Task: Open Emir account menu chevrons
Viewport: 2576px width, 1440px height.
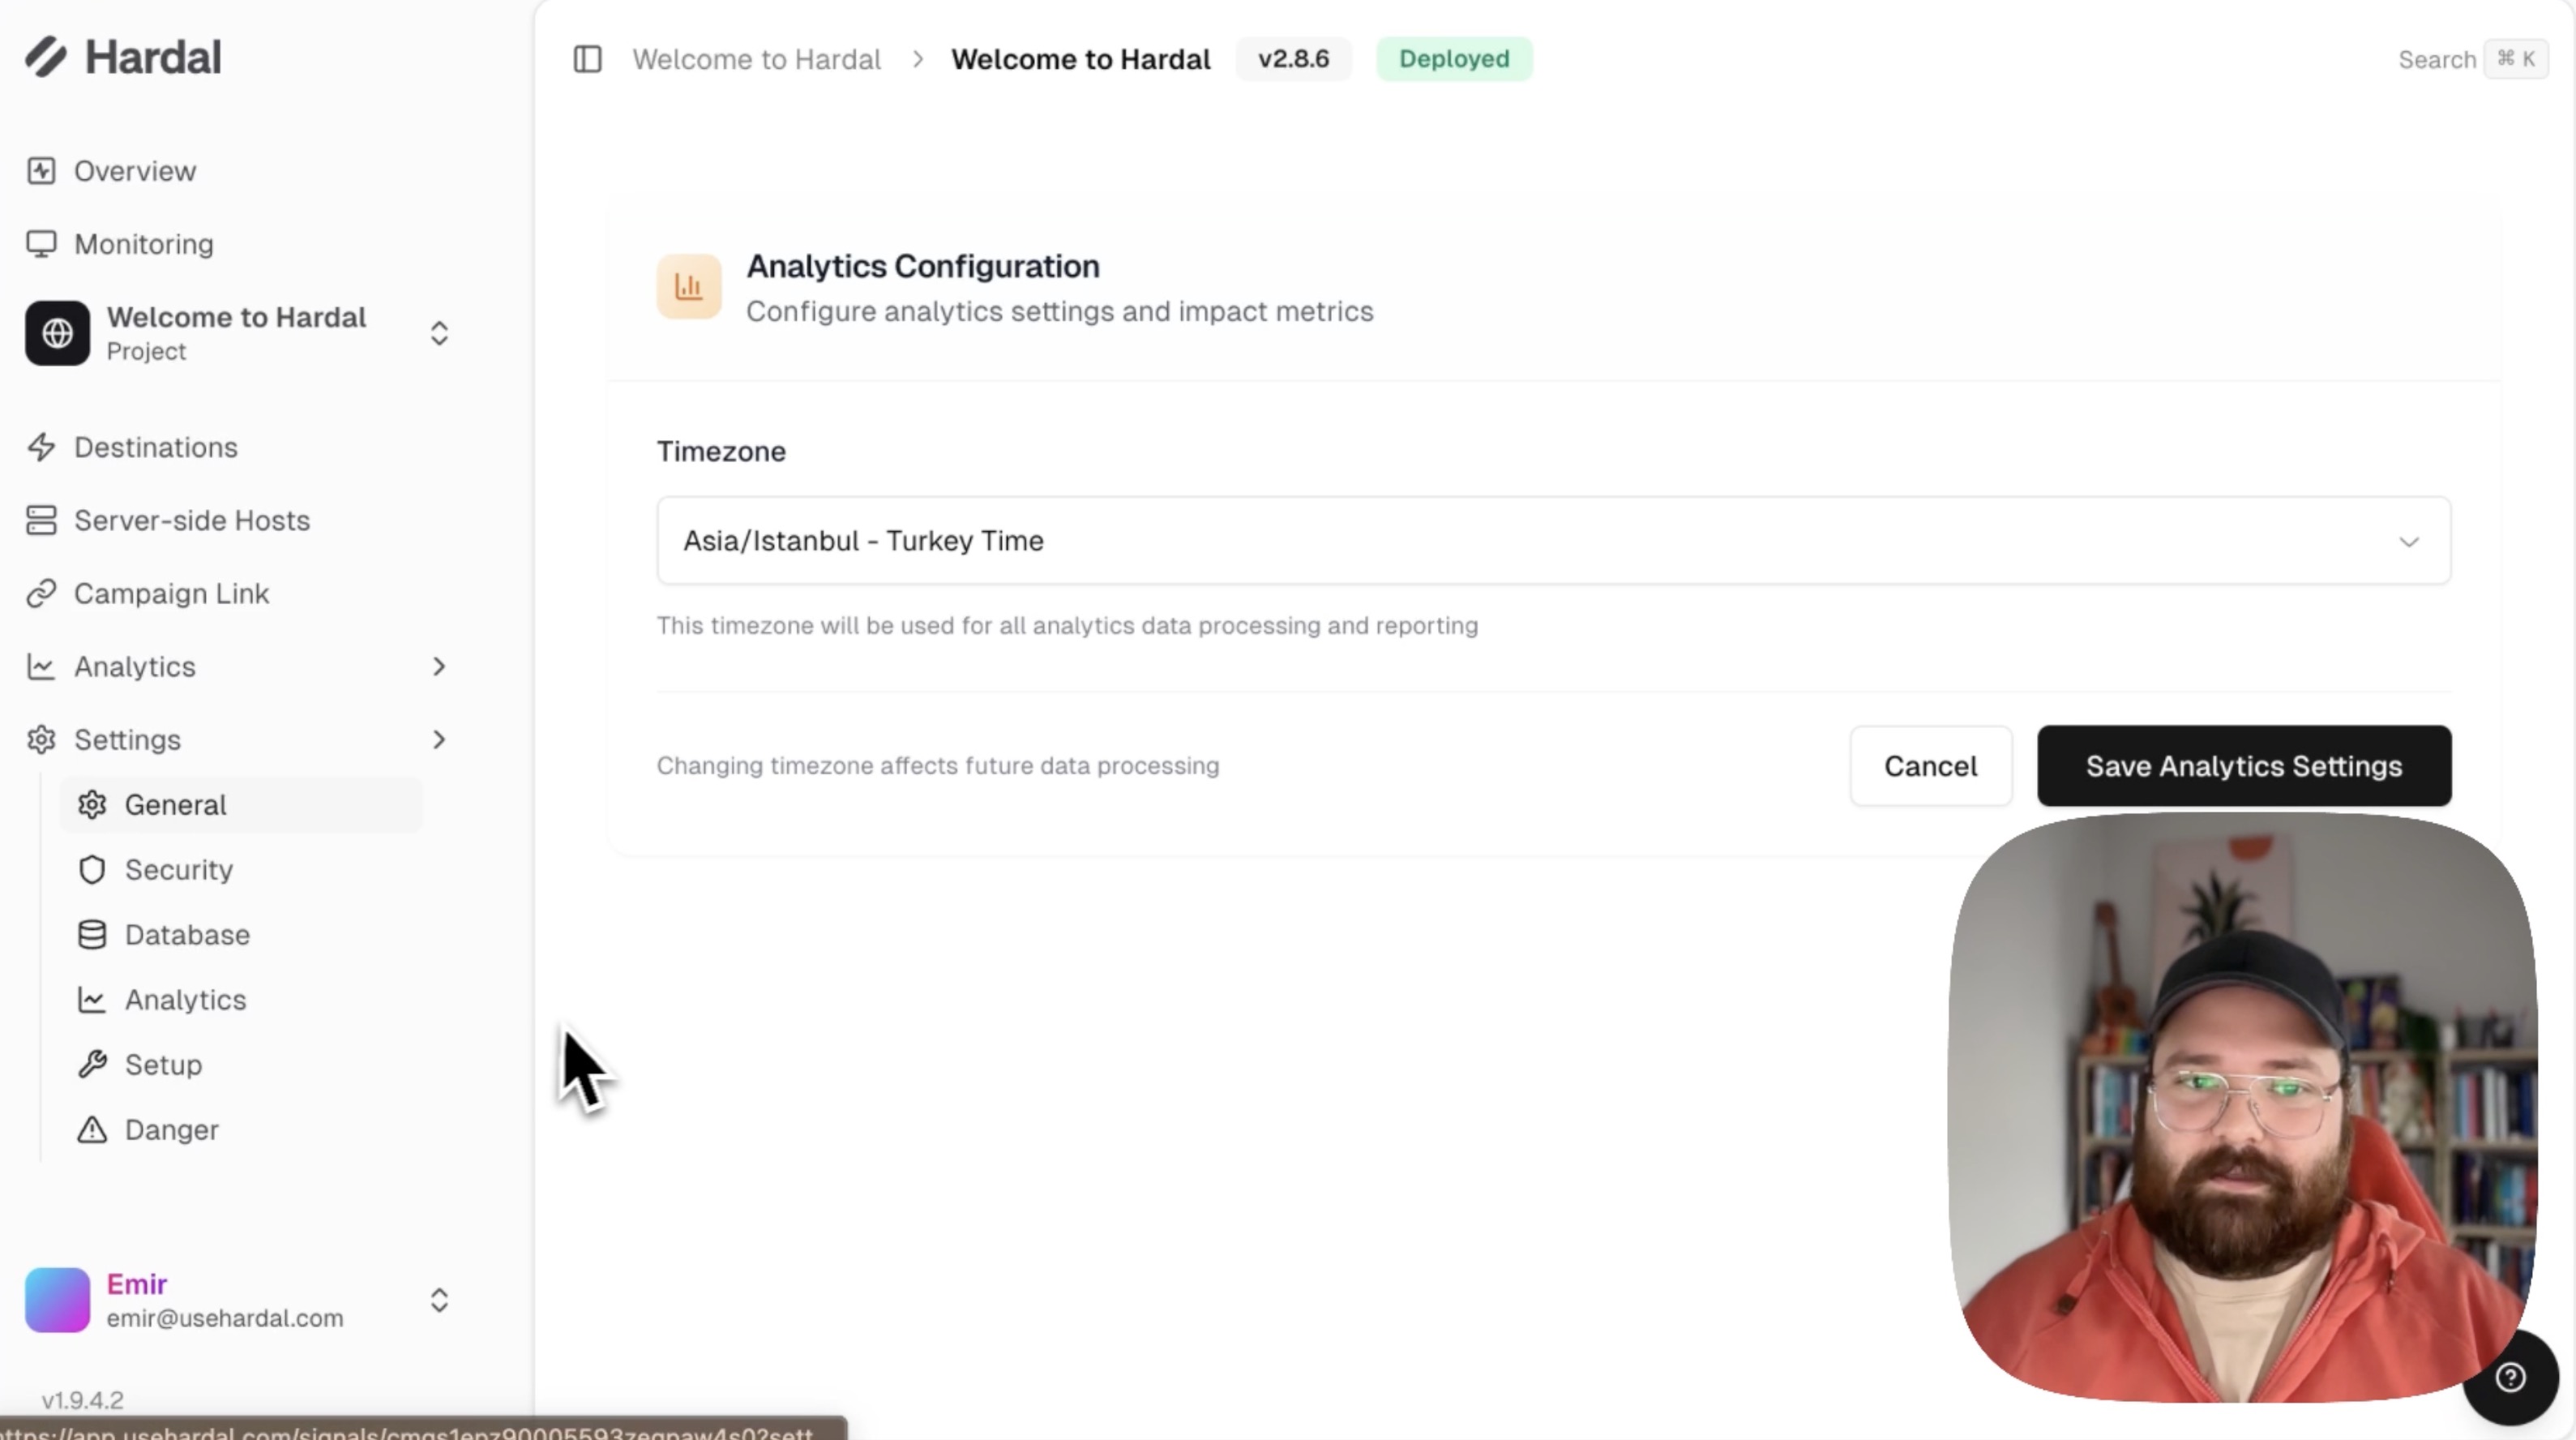Action: point(439,1300)
